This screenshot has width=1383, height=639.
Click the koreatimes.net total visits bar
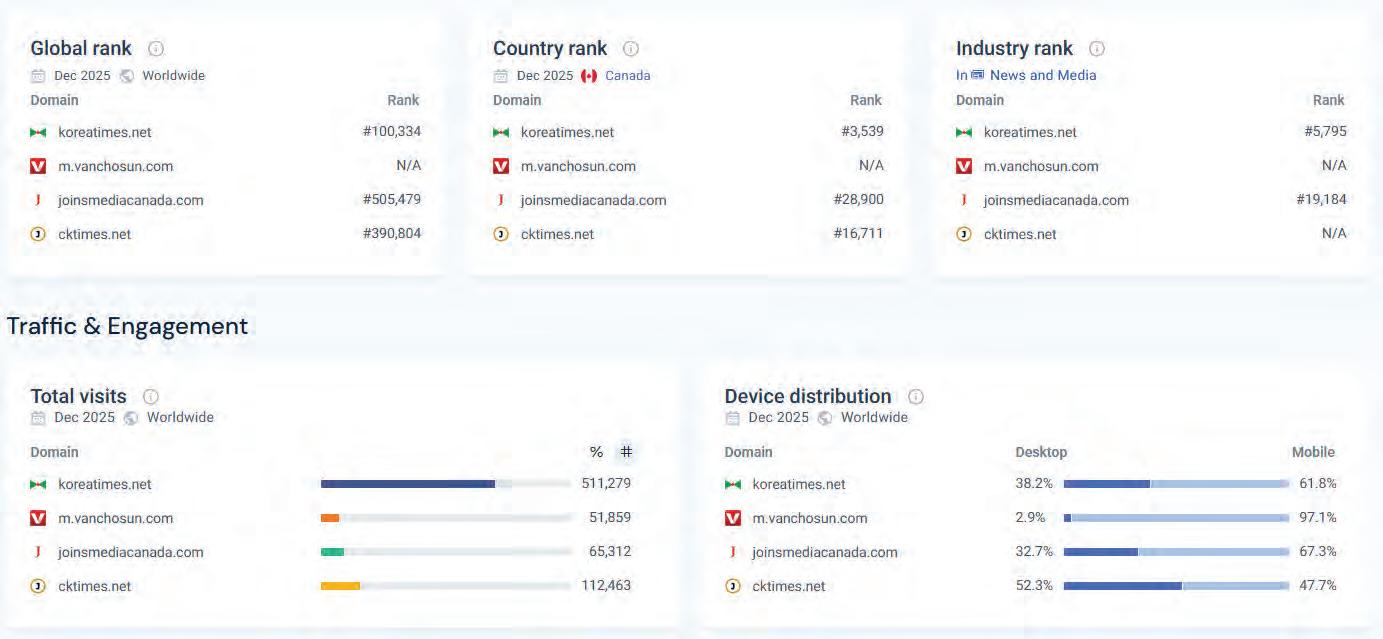[408, 484]
